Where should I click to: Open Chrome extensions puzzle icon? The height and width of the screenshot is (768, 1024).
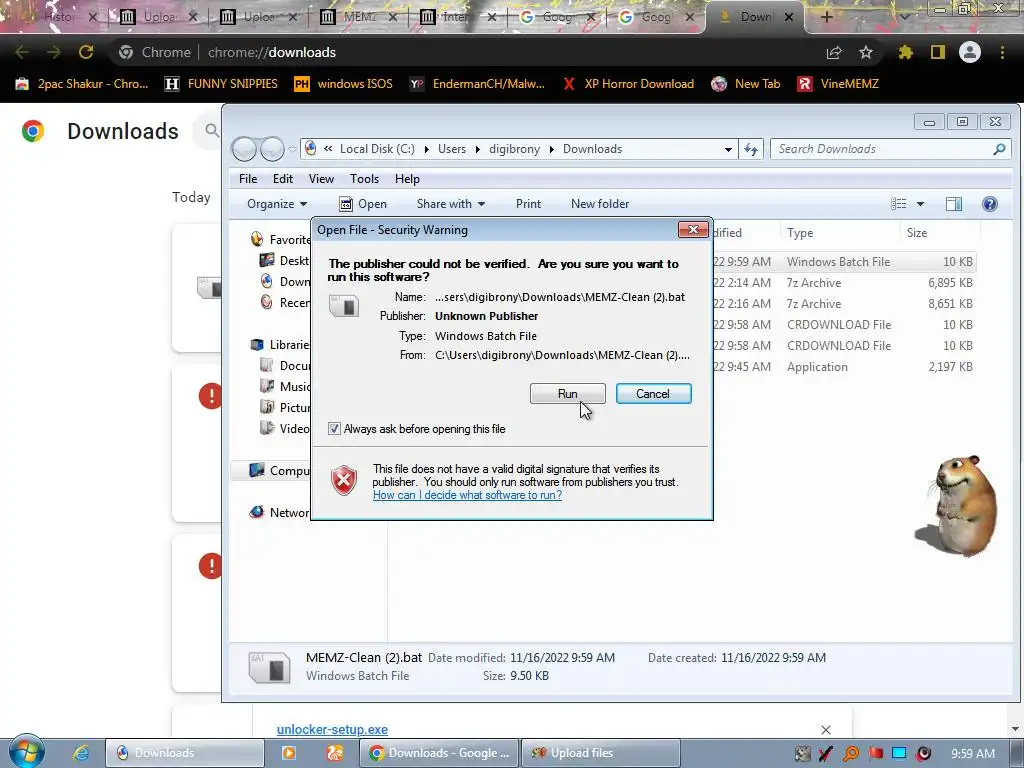pos(905,52)
